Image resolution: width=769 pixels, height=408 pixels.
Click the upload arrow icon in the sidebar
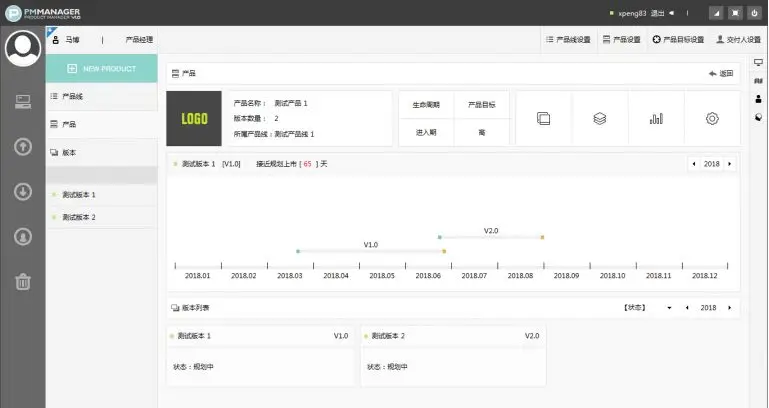pos(22,146)
